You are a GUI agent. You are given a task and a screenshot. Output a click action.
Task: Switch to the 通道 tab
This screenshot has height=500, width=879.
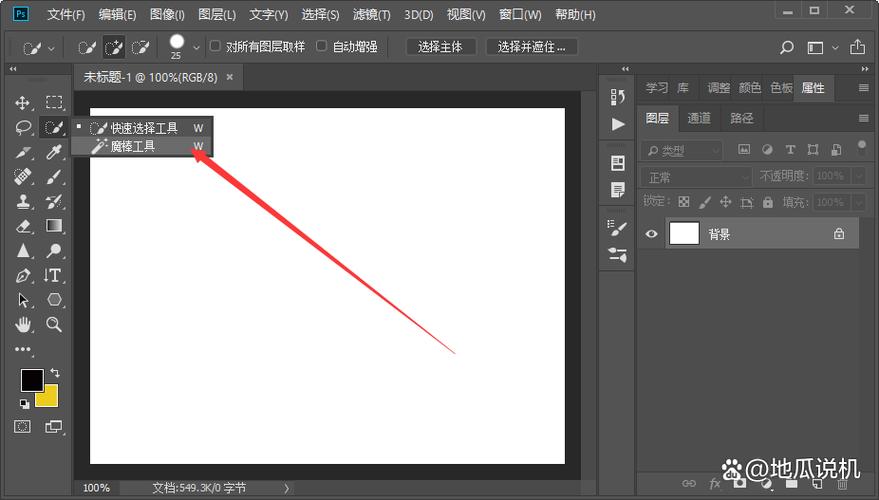[x=699, y=118]
